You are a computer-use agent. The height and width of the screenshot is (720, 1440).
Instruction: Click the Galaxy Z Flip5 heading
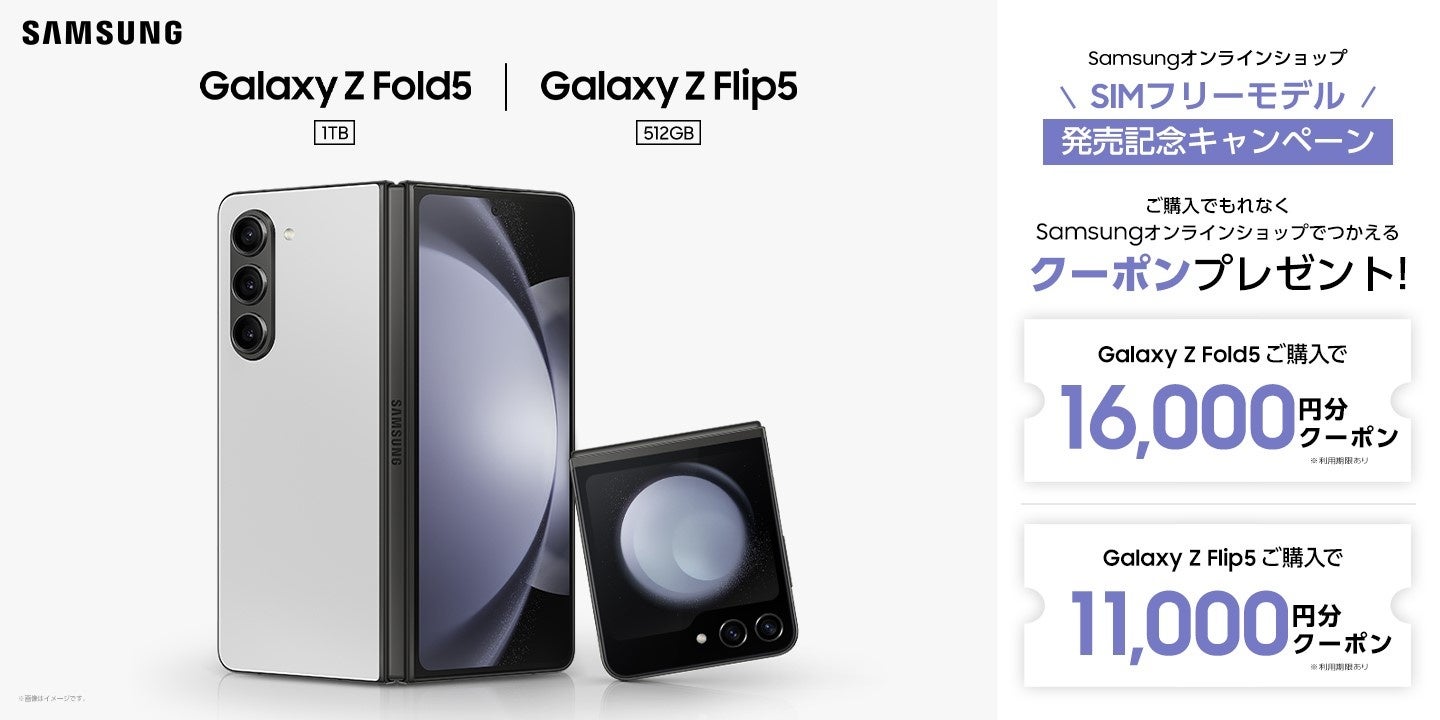[668, 87]
